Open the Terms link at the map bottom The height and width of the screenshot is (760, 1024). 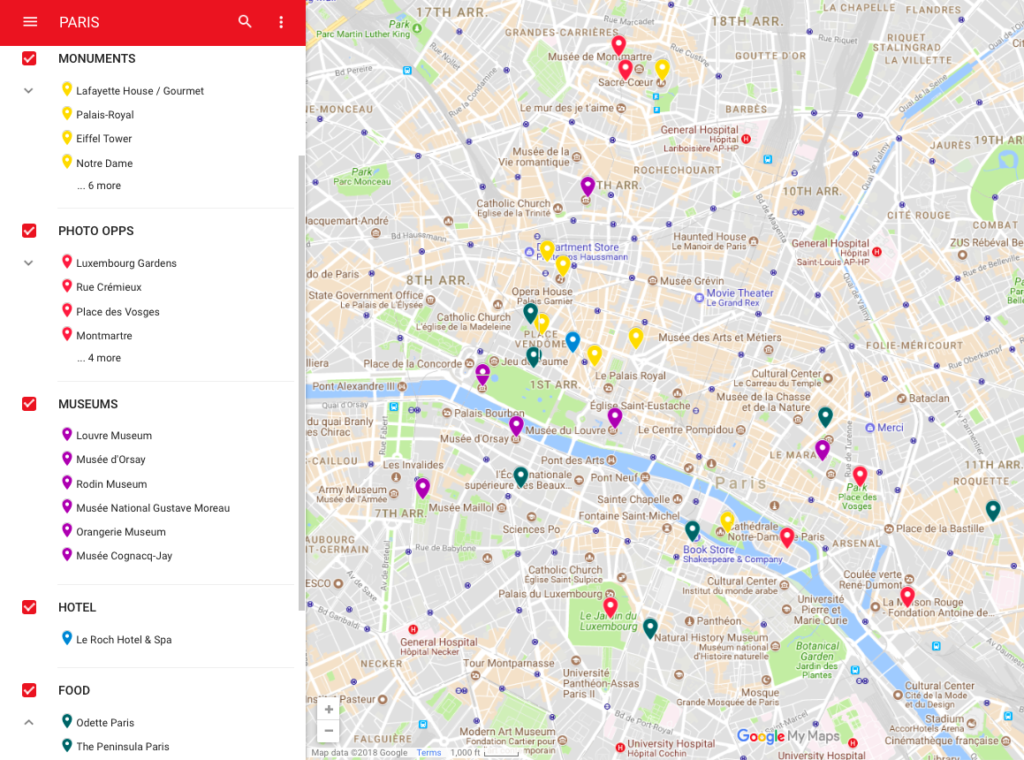[x=428, y=752]
